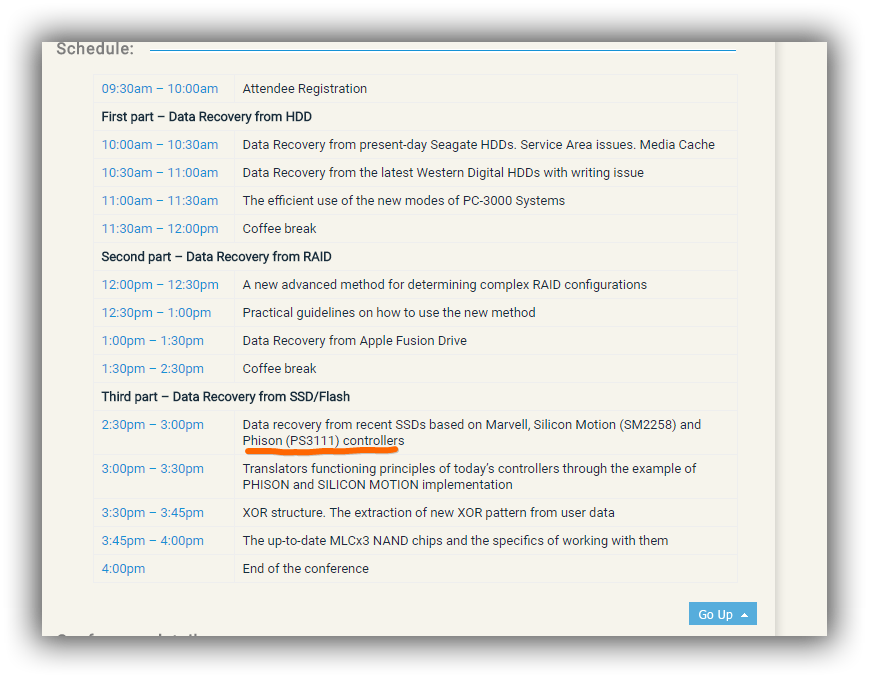Viewport: 869px width, 678px height.
Task: Click the up arrow in Go Up button
Action: (x=744, y=615)
